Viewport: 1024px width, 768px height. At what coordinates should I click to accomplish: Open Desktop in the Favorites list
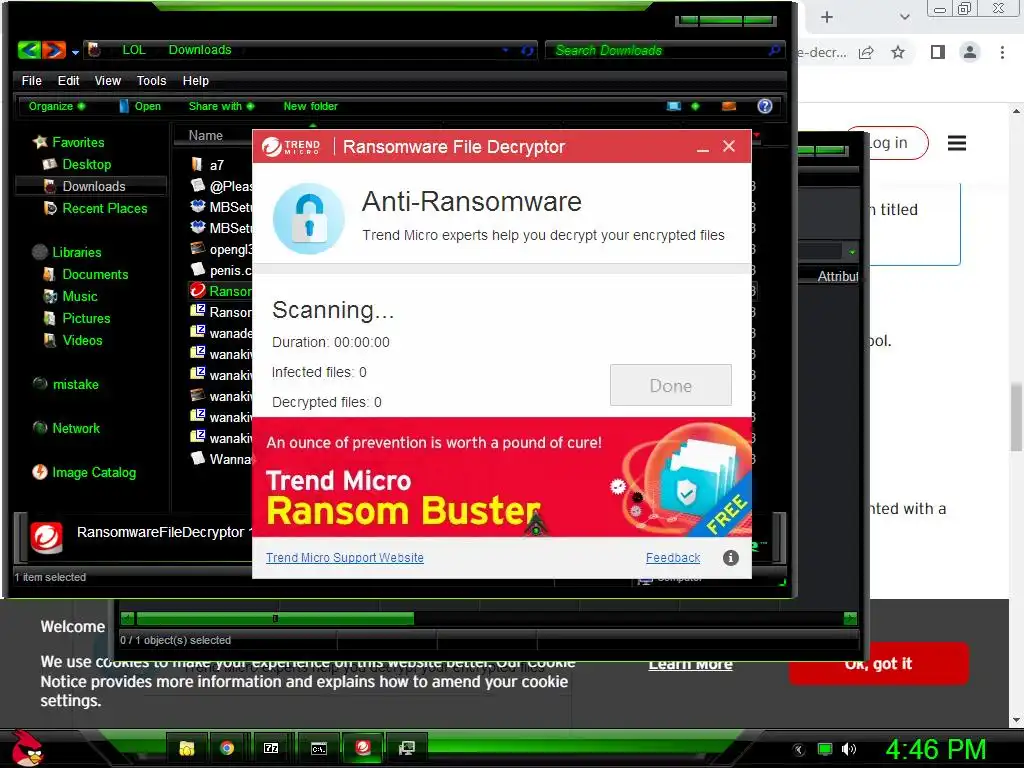[86, 165]
